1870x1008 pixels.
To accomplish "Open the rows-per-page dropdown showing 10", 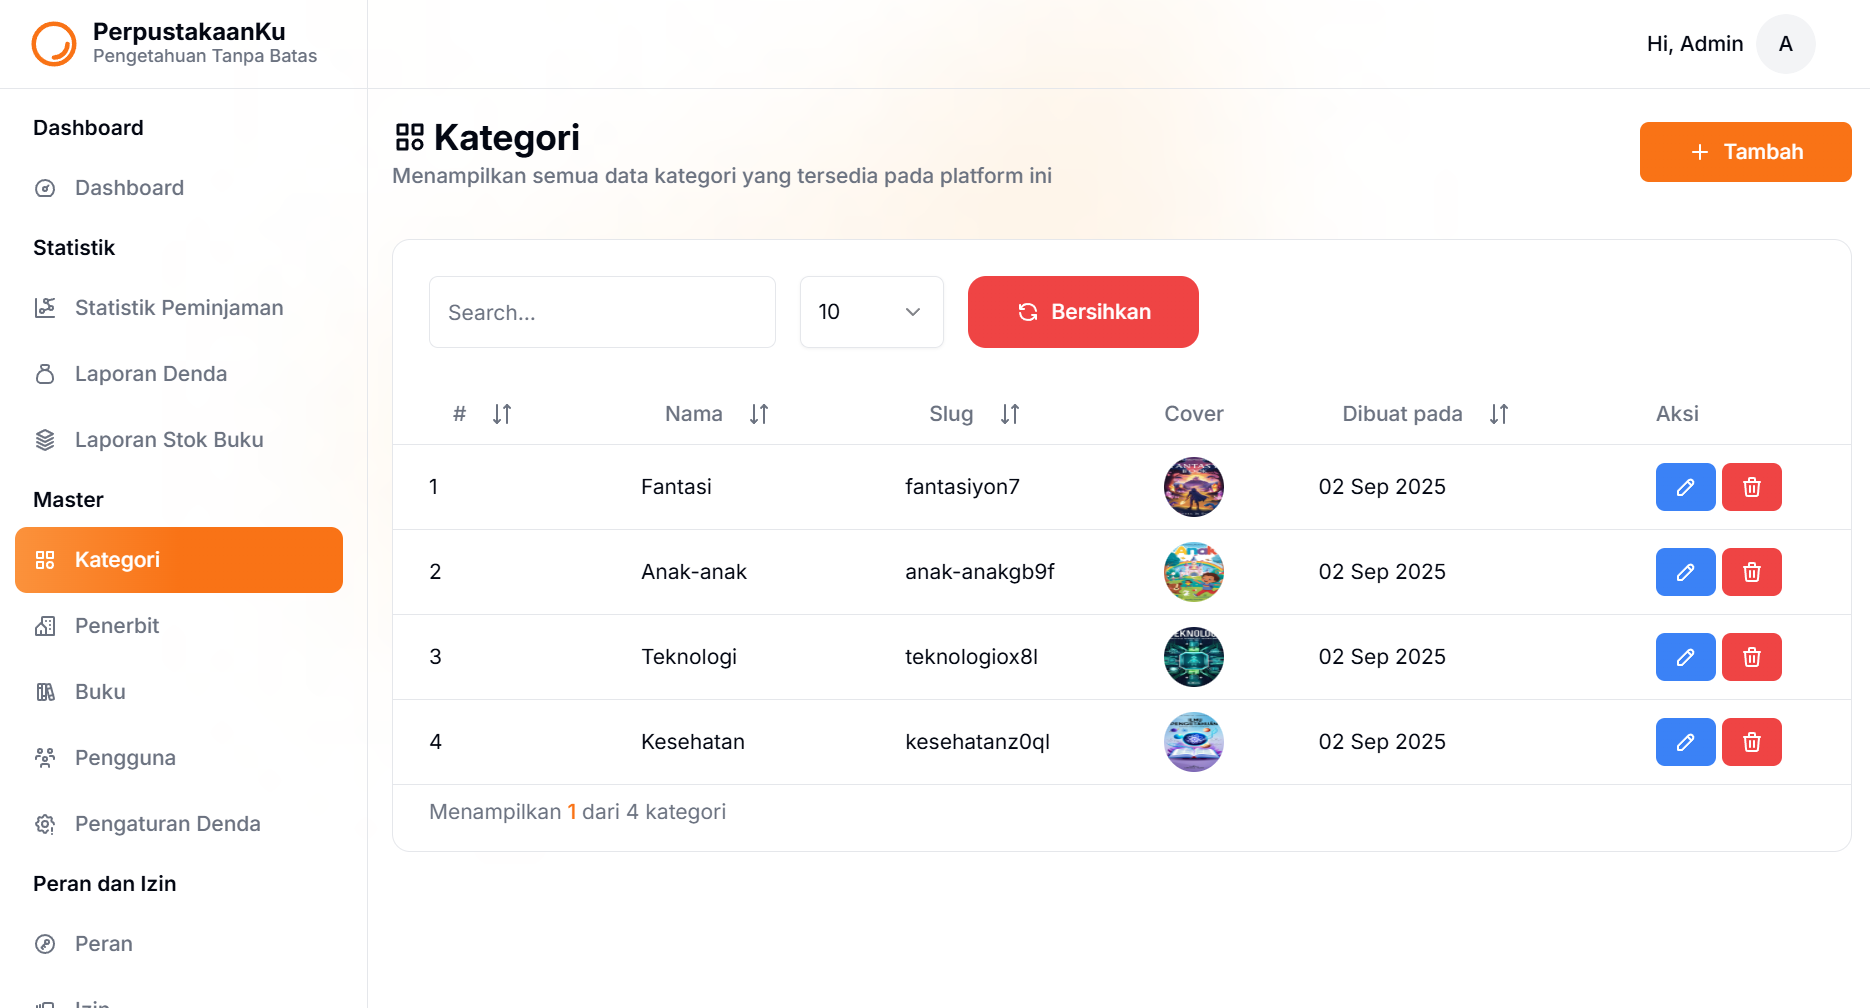I will coord(872,312).
